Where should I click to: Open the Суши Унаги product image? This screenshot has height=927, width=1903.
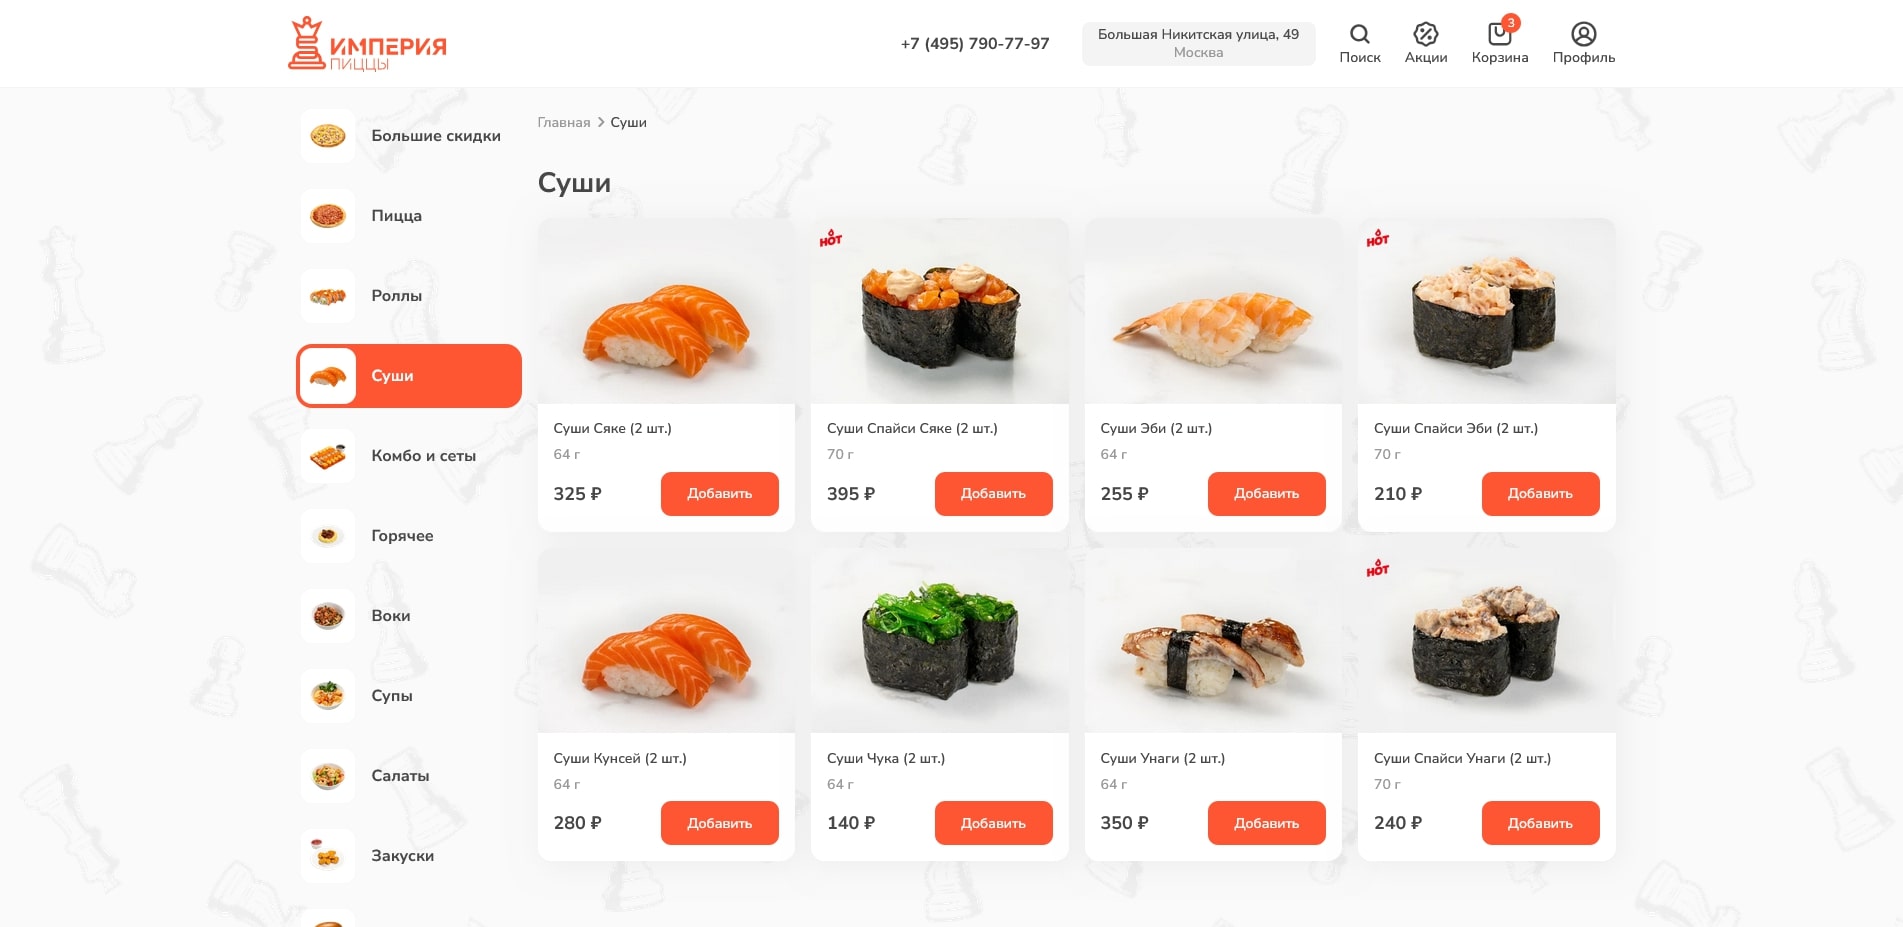pyautogui.click(x=1213, y=640)
